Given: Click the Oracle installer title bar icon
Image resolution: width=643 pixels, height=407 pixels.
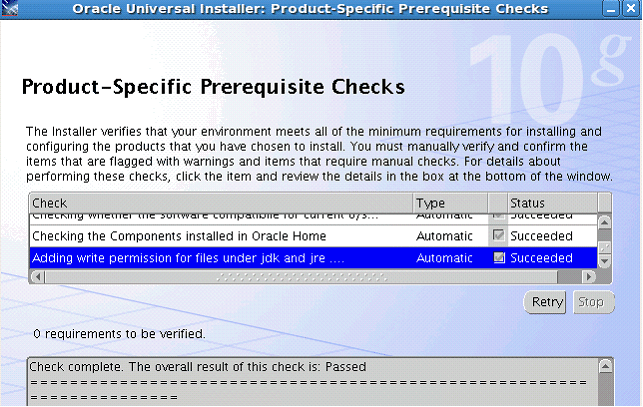Looking at the screenshot, I should 9,8.
